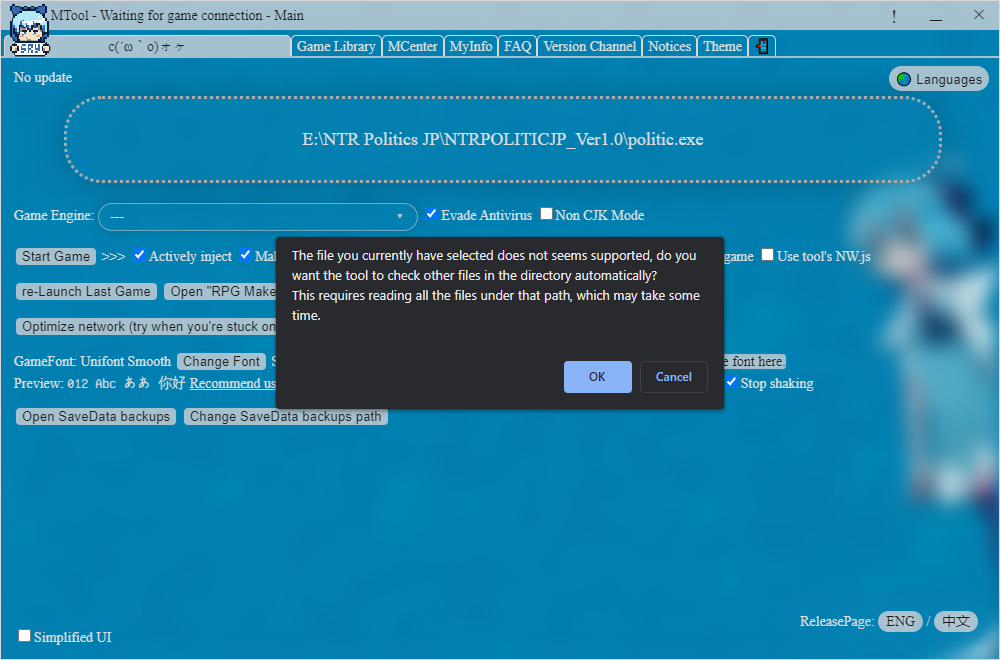Viewport: 1000px width, 660px height.
Task: Switch to the MCenter tab
Action: (x=412, y=46)
